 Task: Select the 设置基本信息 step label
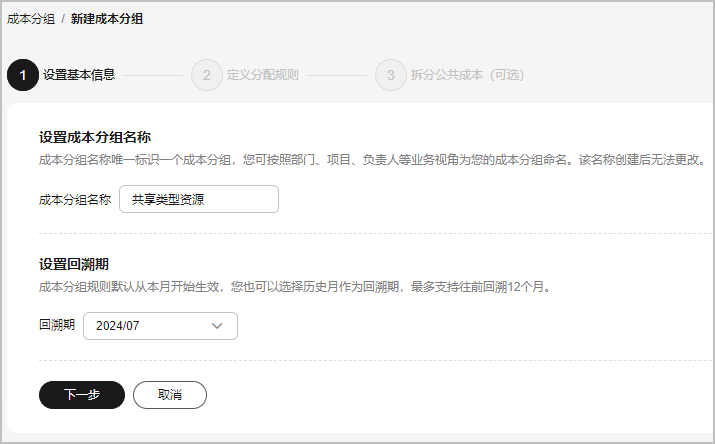tap(79, 75)
